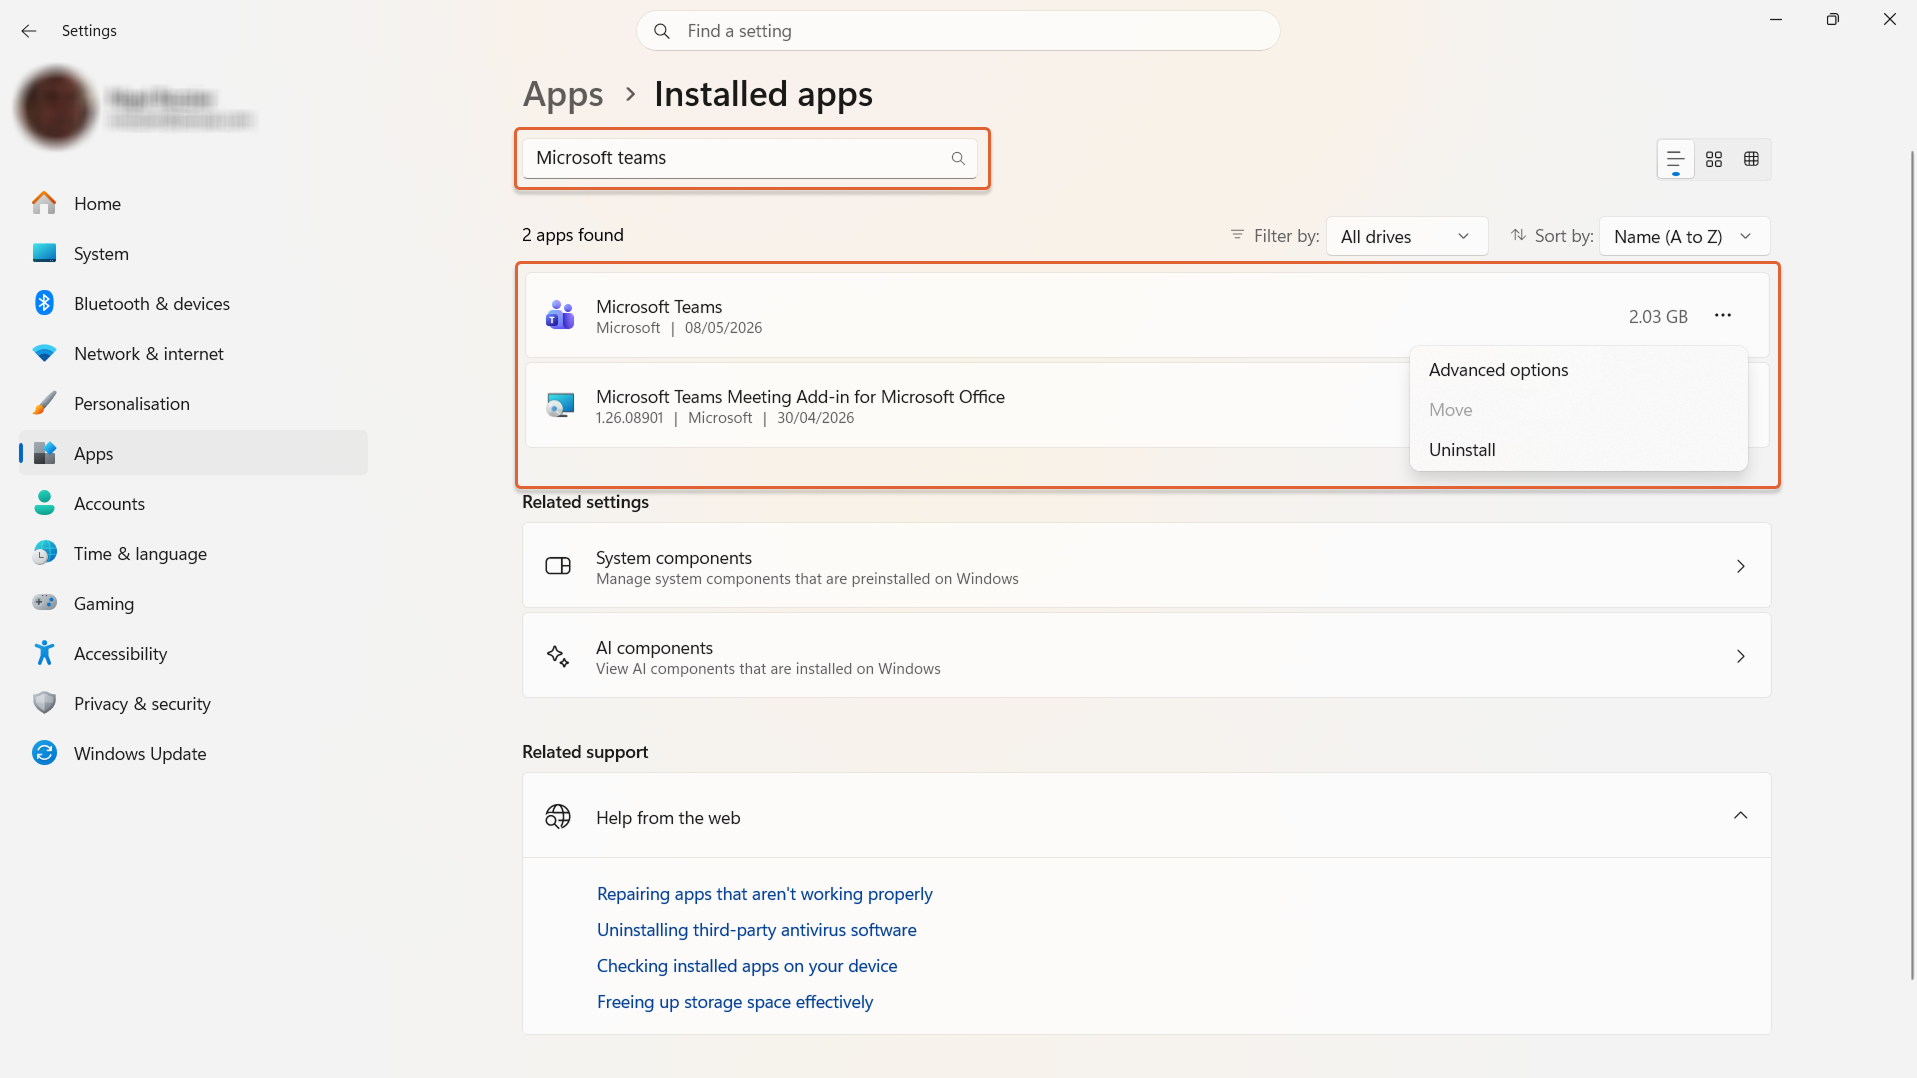Click the System components icon
1917x1078 pixels.
(558, 566)
